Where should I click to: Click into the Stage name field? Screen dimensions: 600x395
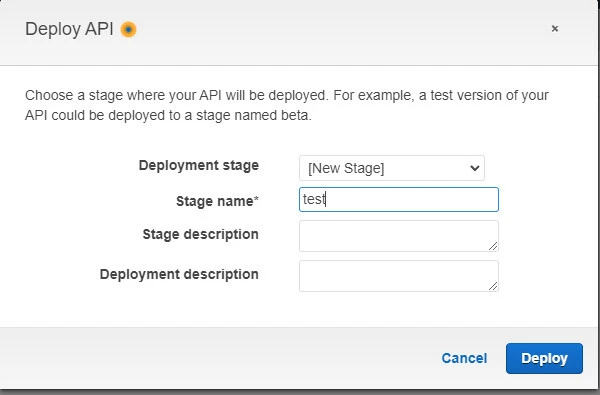[399, 199]
